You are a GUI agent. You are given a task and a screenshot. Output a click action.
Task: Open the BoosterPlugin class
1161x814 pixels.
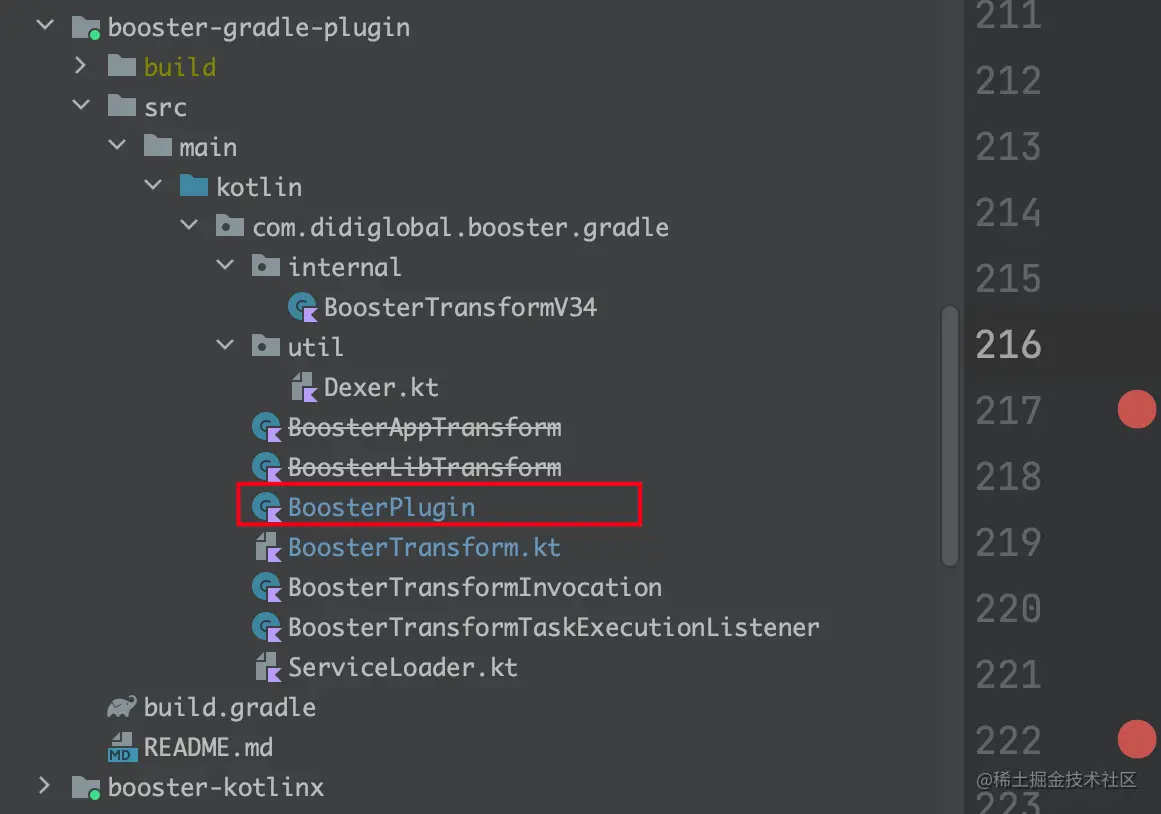[x=381, y=507]
